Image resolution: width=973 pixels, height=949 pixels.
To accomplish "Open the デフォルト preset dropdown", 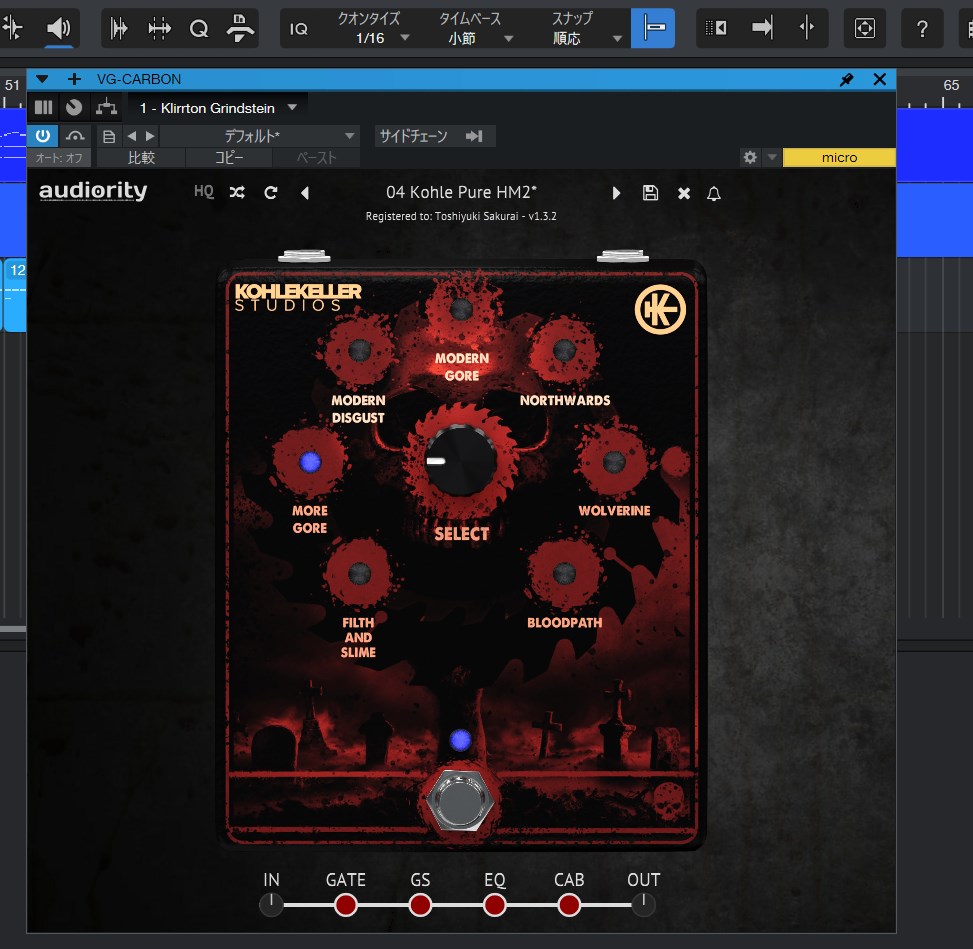I will pyautogui.click(x=260, y=136).
